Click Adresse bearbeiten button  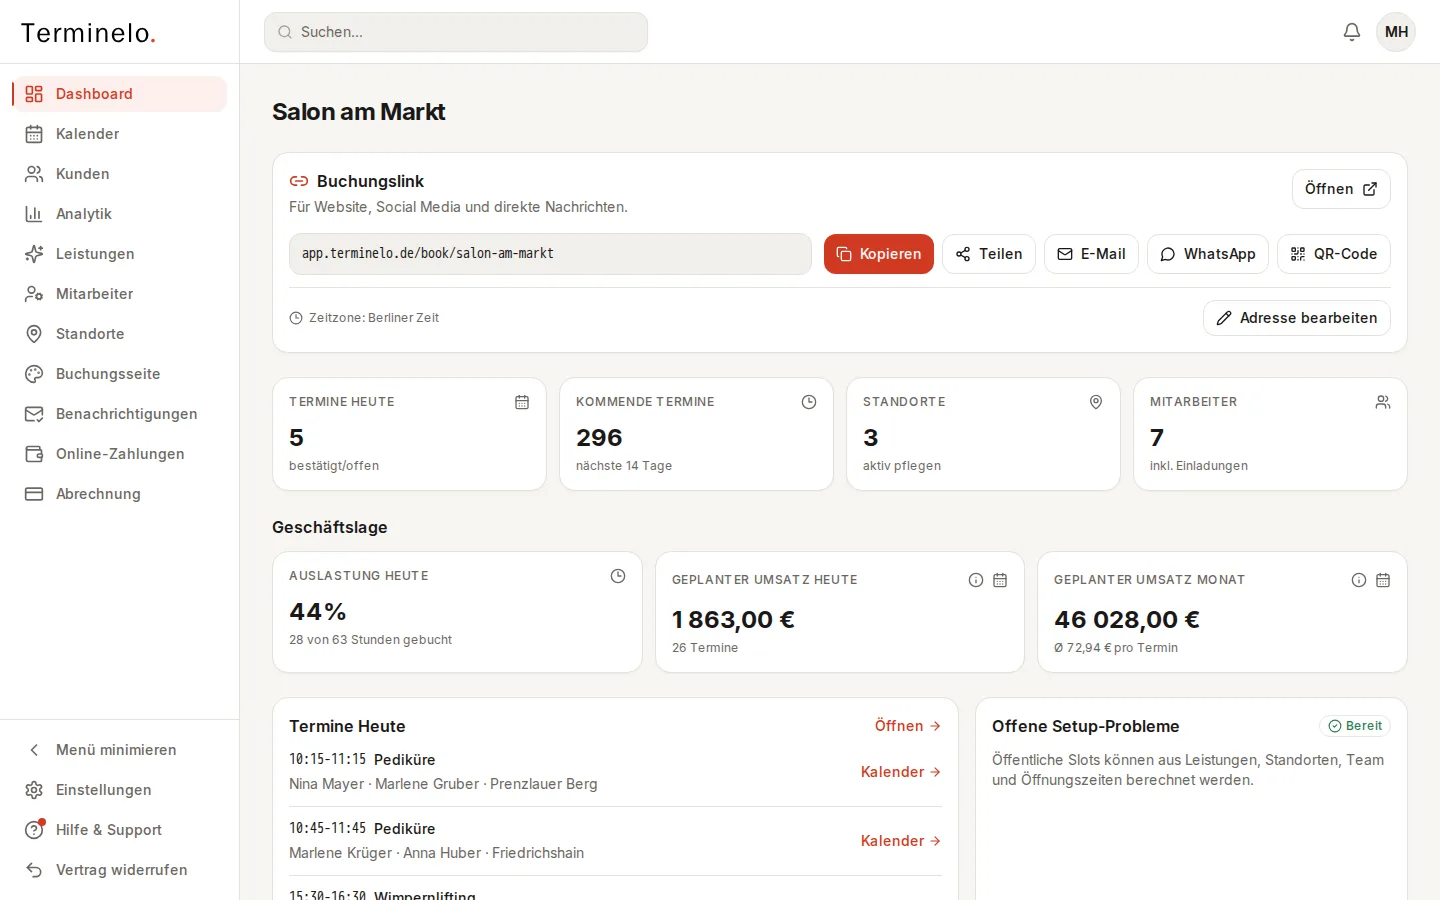[1297, 318]
